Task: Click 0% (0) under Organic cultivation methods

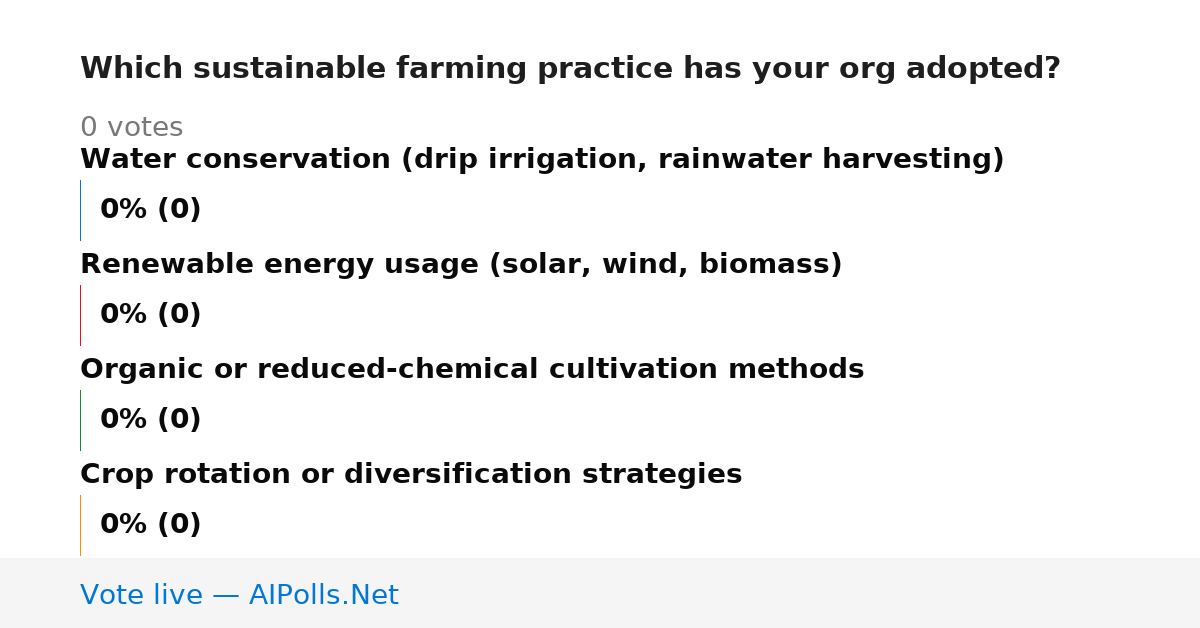Action: point(151,420)
